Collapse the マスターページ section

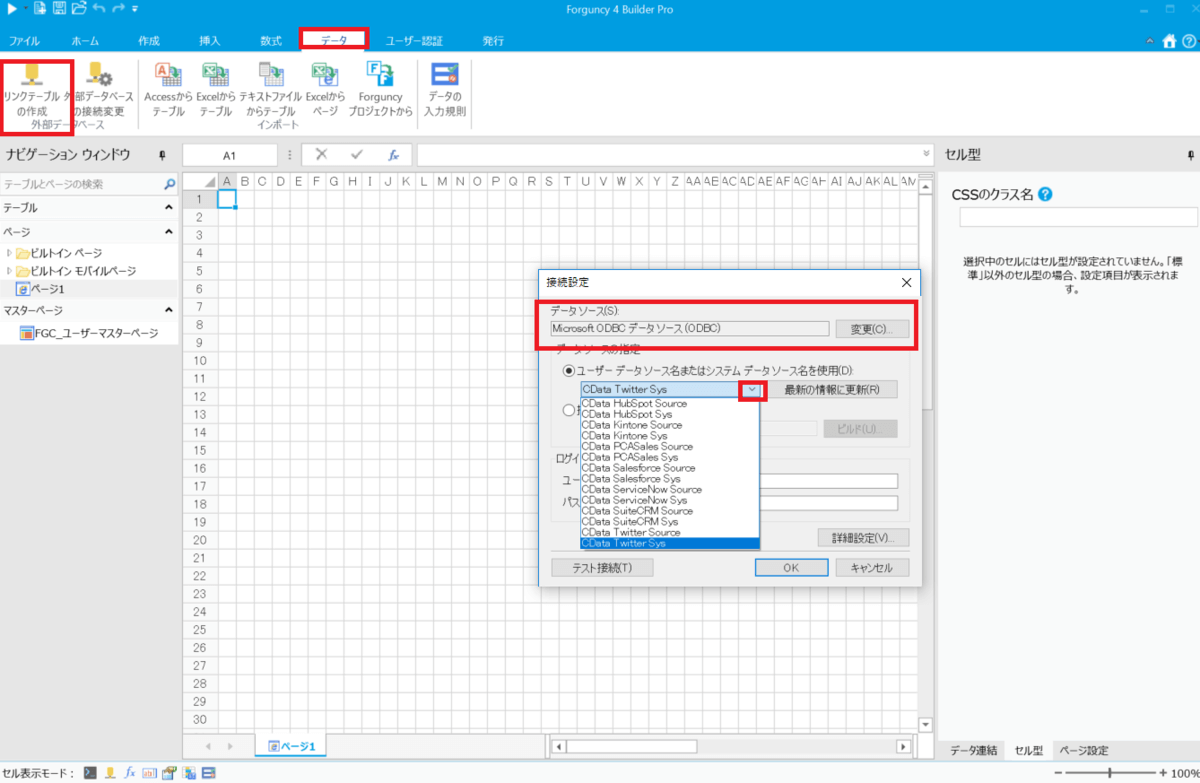pyautogui.click(x=168, y=311)
